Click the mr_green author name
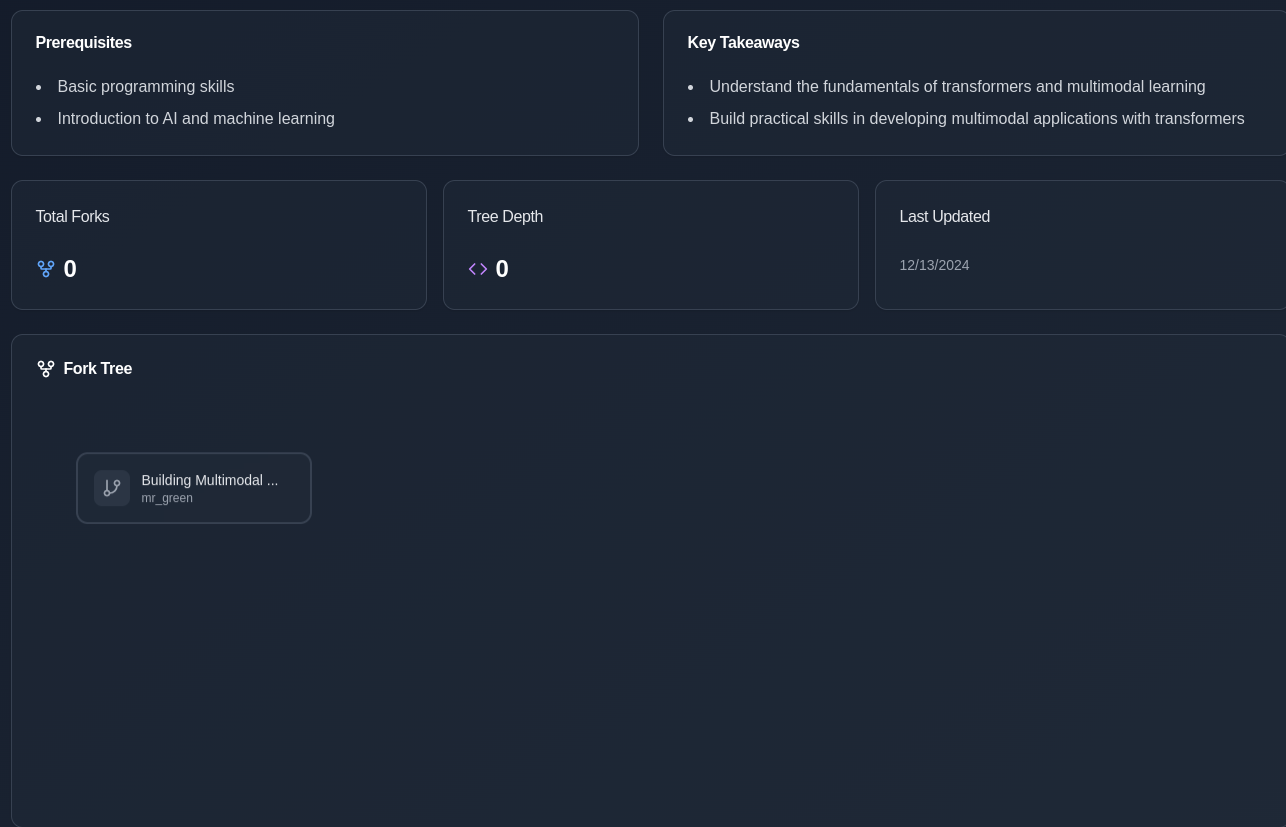Screen dimensions: 1286x827 [x=167, y=498]
